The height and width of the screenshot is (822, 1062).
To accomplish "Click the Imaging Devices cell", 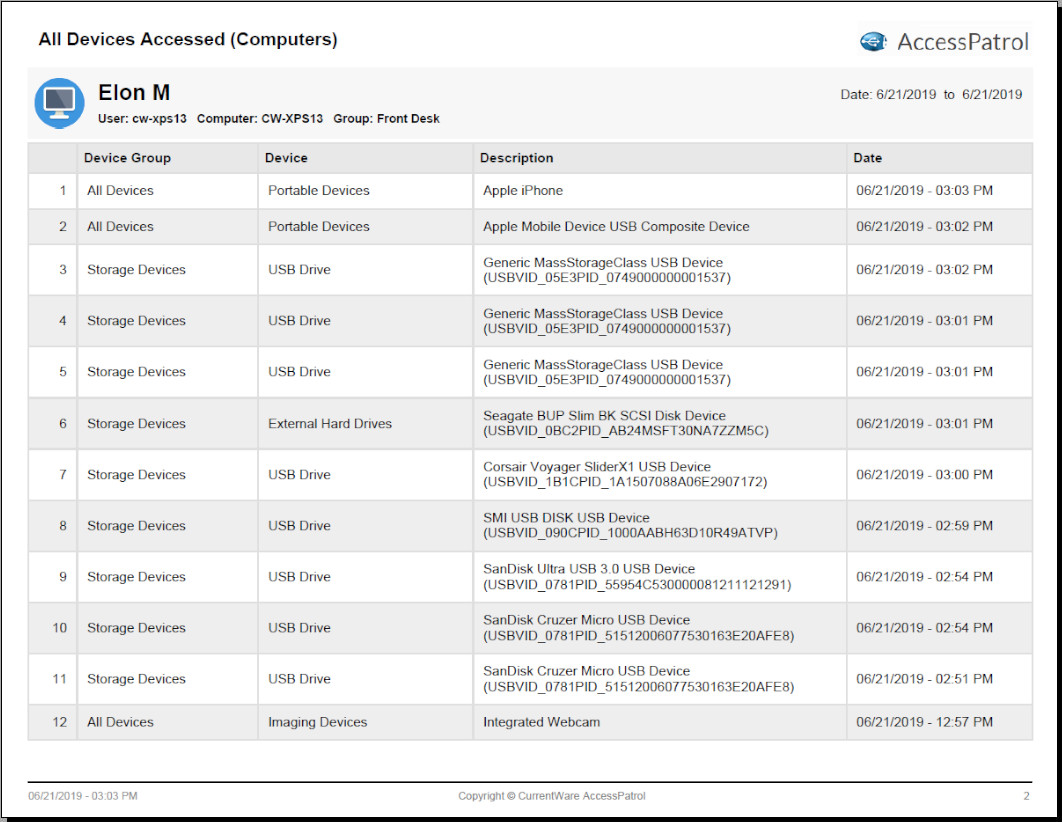I will point(317,722).
